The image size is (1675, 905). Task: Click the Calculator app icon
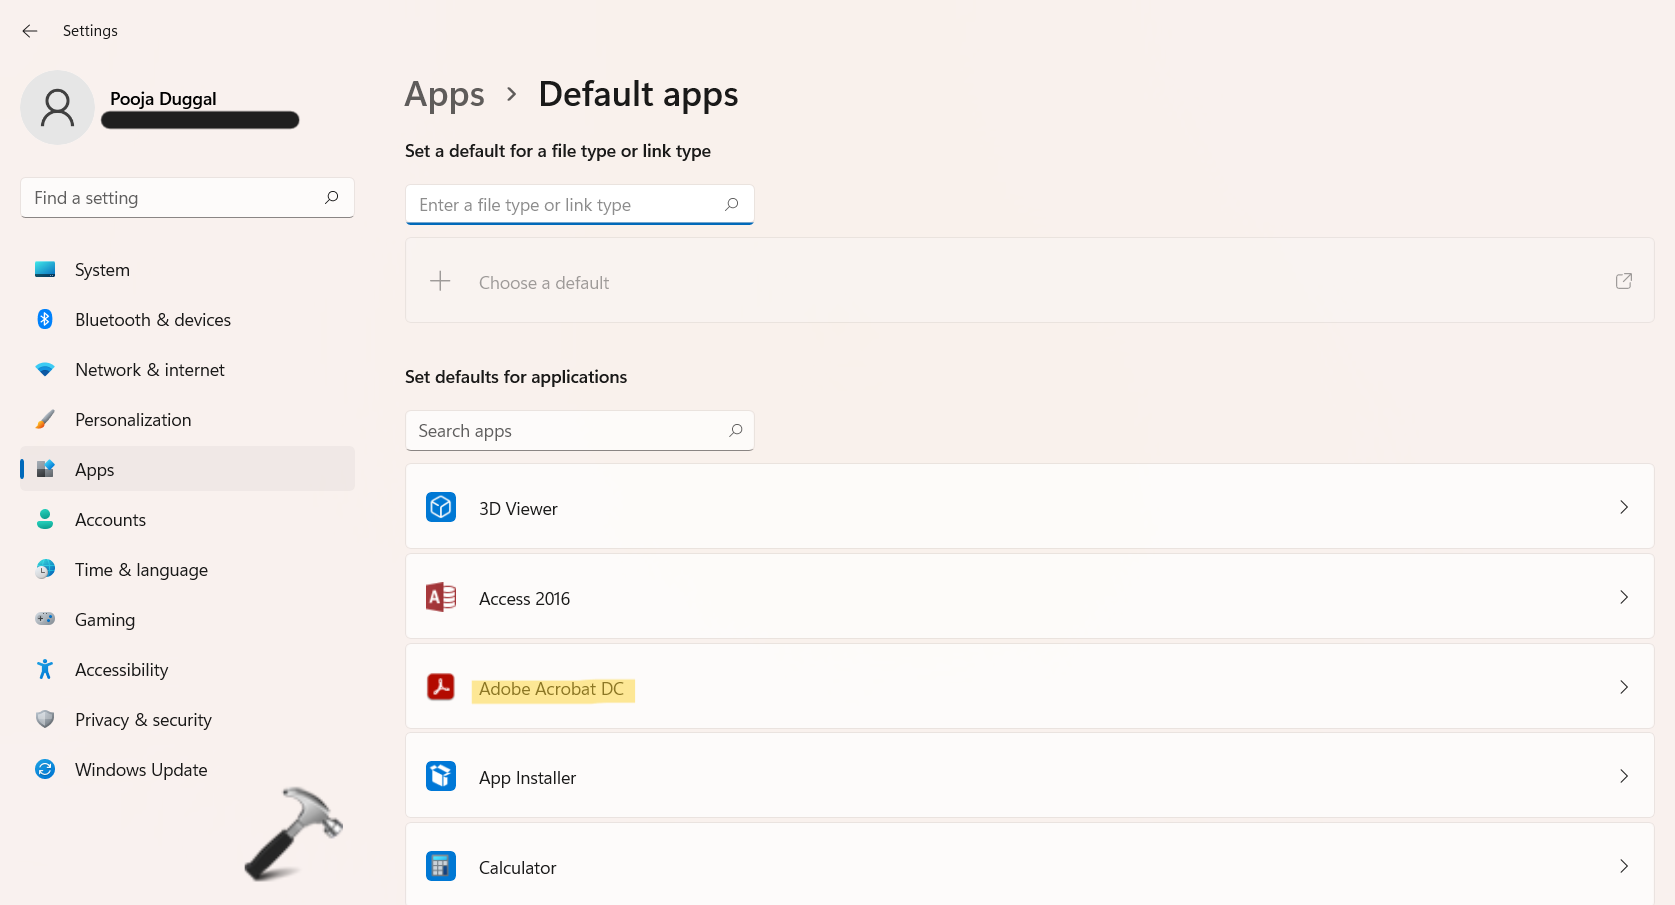(441, 866)
